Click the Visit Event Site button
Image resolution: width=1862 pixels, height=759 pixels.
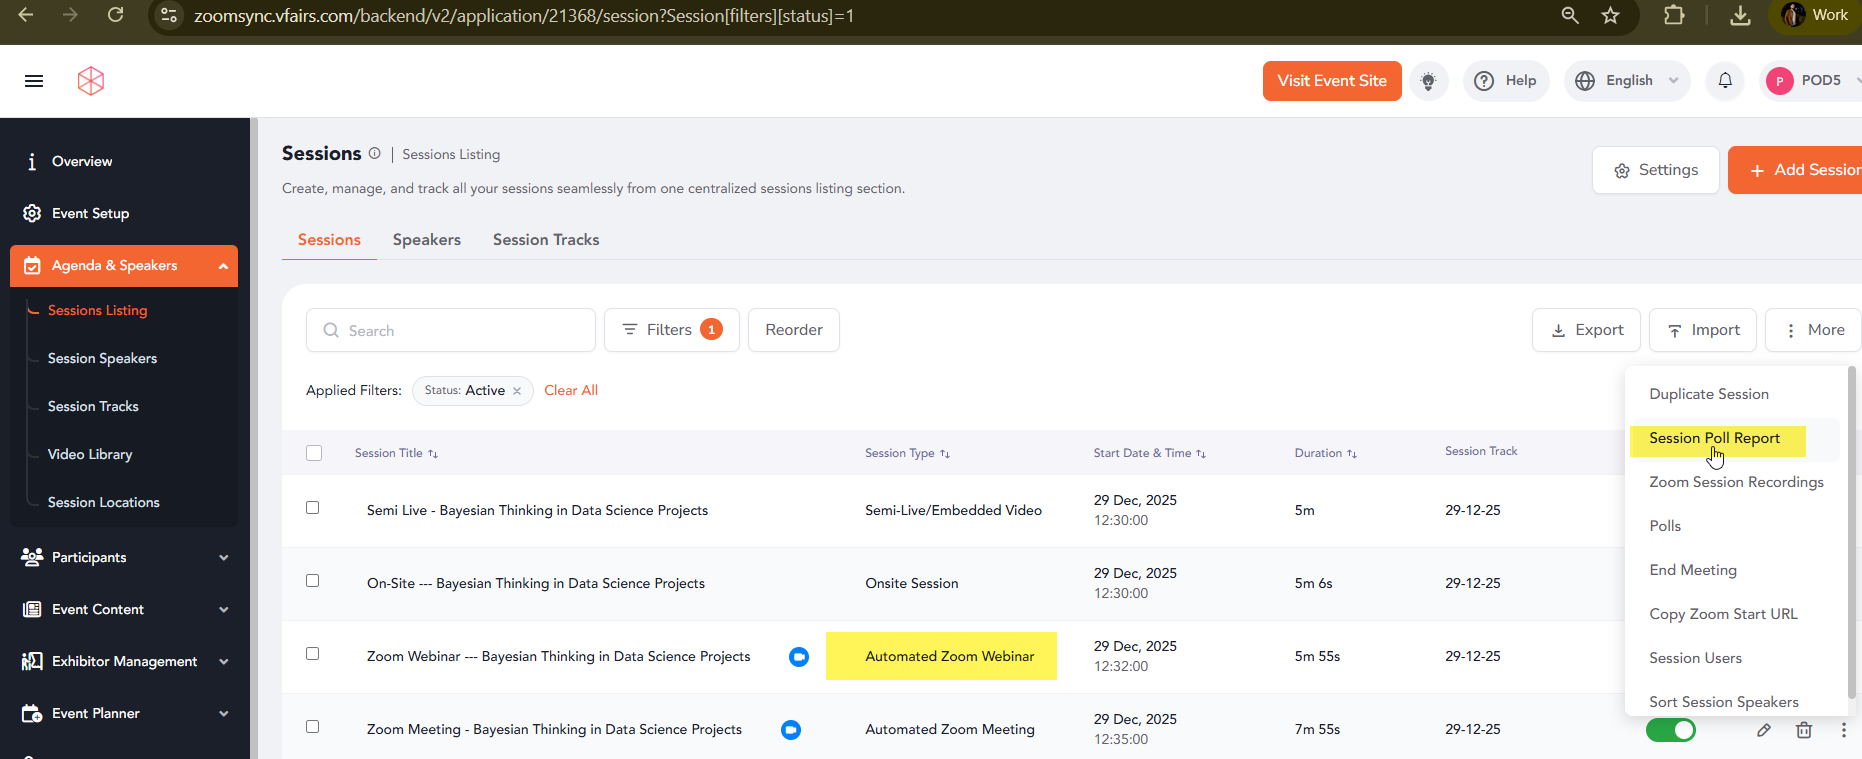tap(1331, 81)
